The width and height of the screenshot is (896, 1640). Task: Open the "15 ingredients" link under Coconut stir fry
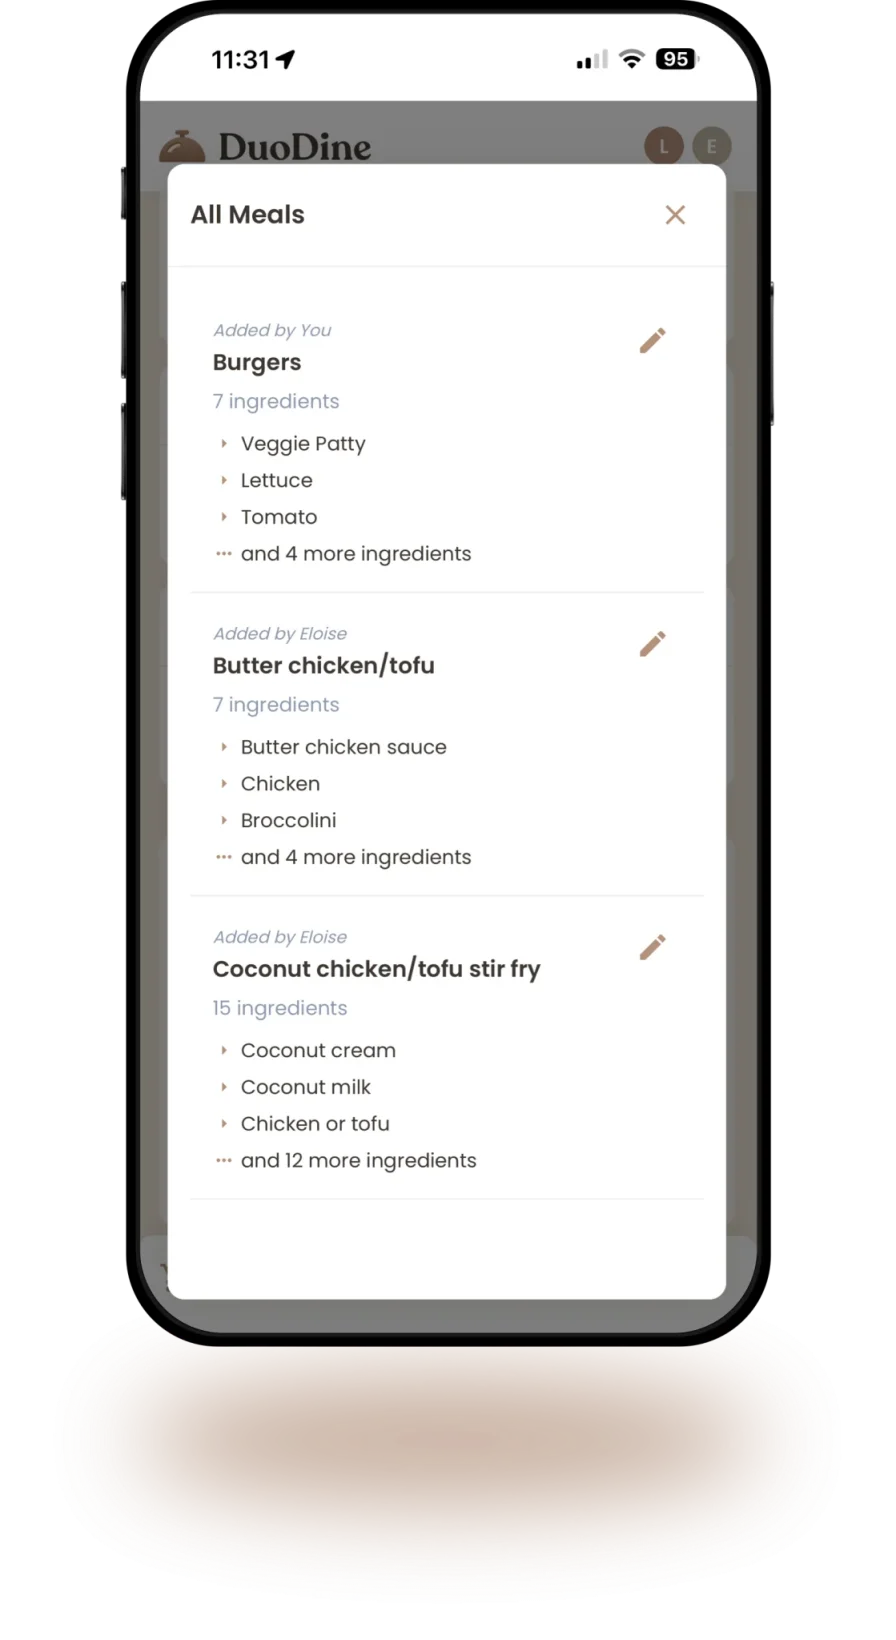[279, 1008]
